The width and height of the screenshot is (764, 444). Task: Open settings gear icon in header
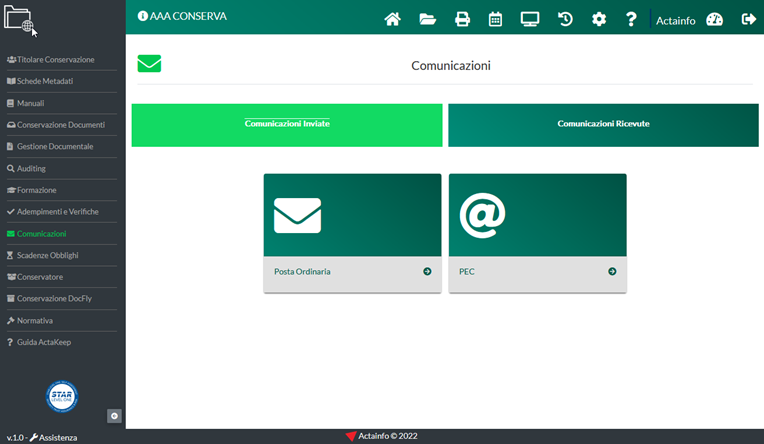599,19
